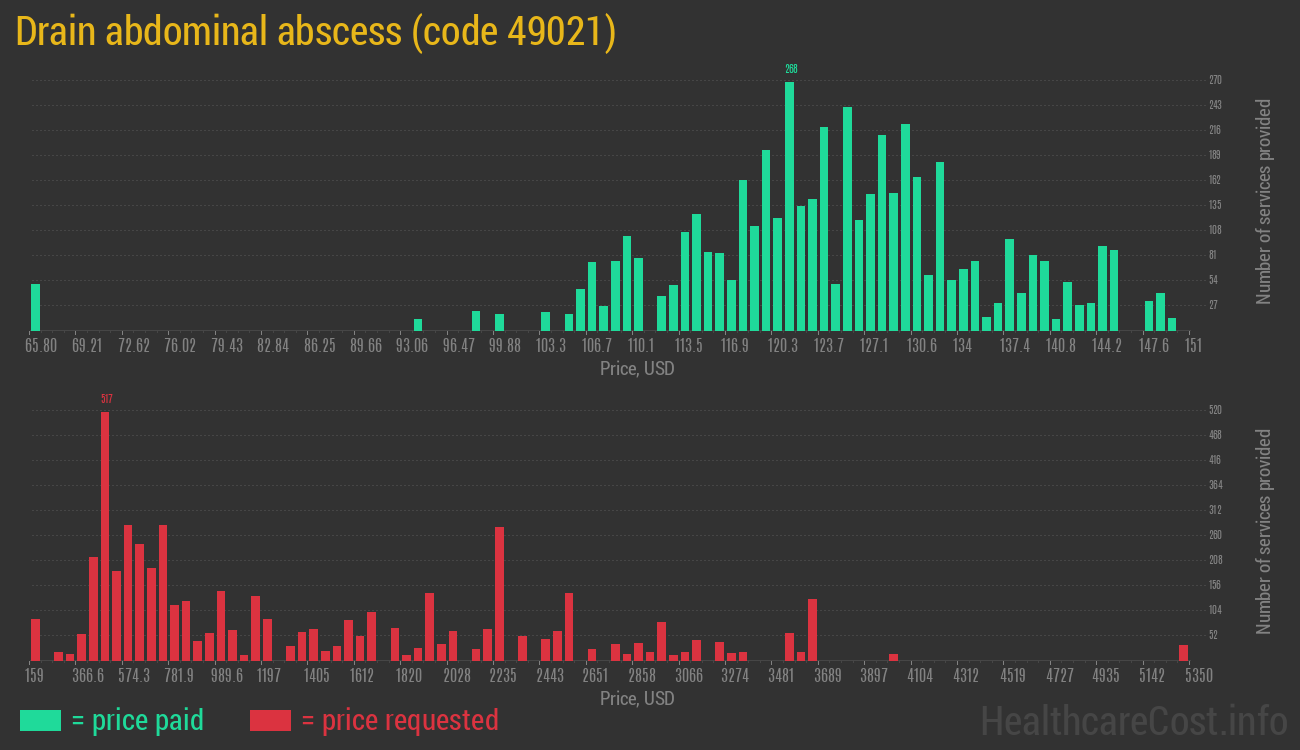Click the green chart's y-axis title
The height and width of the screenshot is (750, 1300).
click(1263, 201)
